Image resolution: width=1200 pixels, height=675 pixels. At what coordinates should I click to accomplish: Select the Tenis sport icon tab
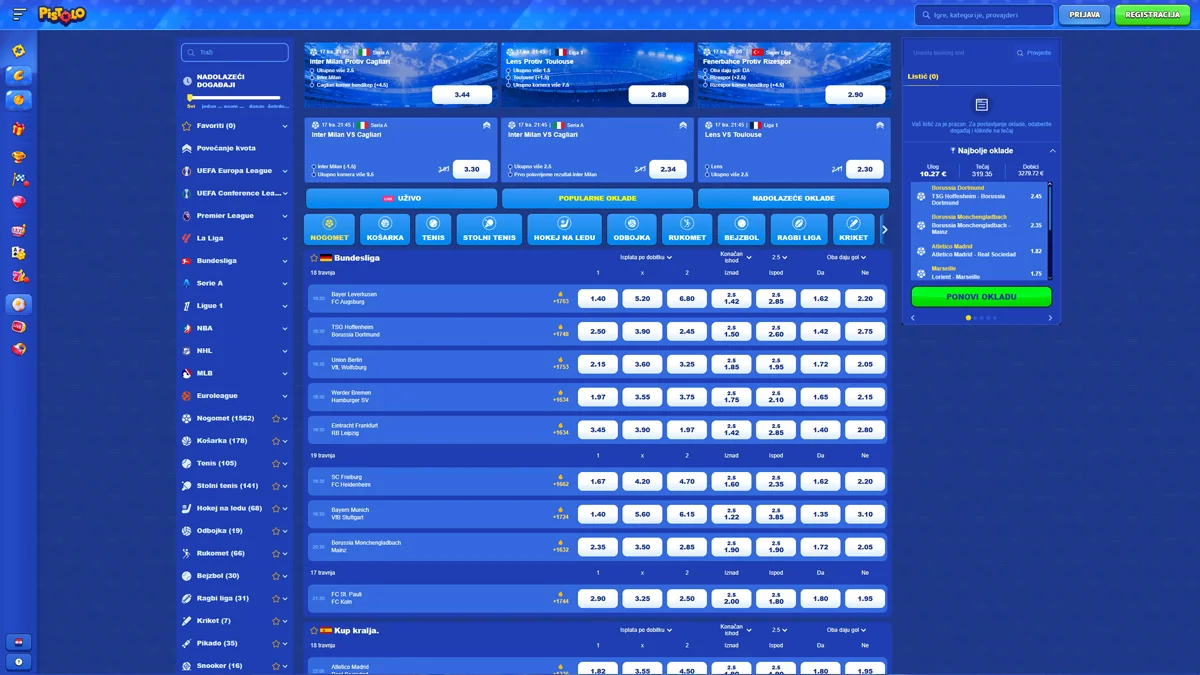tap(433, 229)
